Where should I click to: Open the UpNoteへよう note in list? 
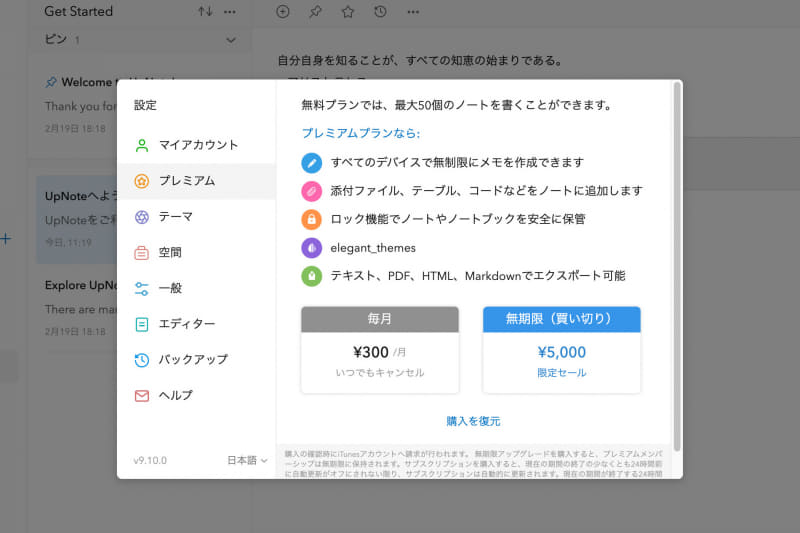pos(77,219)
